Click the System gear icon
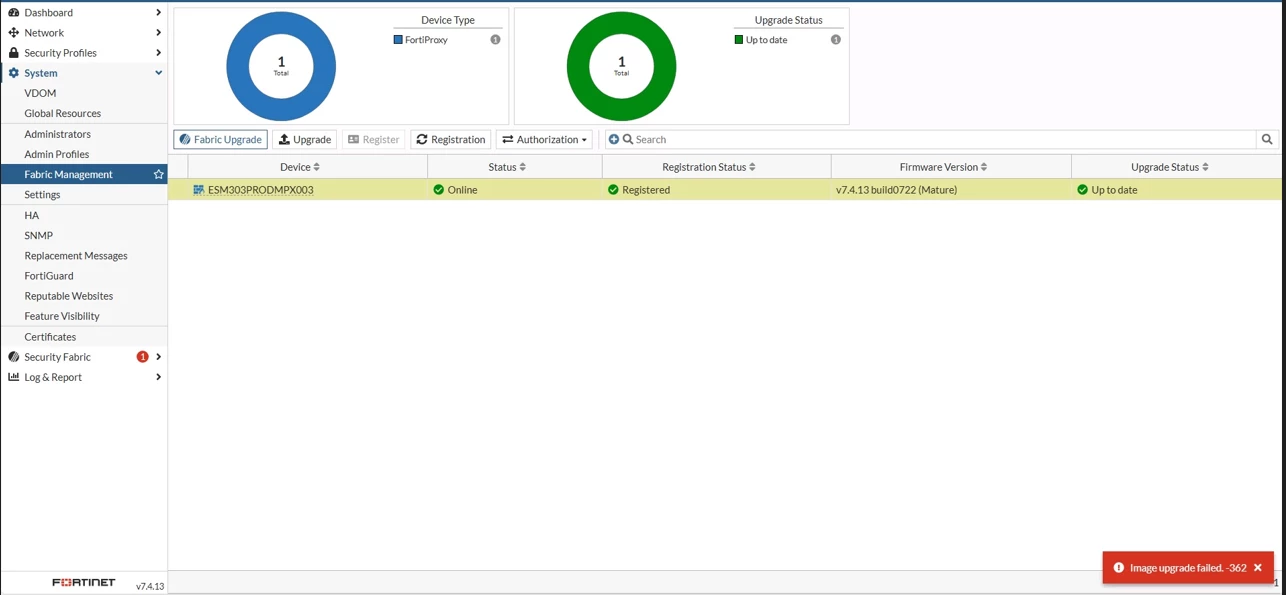The width and height of the screenshot is (1286, 595). (14, 73)
